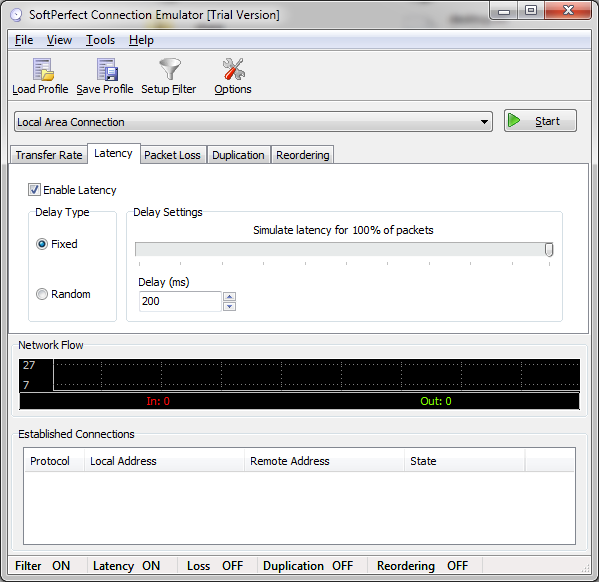Click the app icon in title bar
599x582 pixels.
click(x=16, y=15)
